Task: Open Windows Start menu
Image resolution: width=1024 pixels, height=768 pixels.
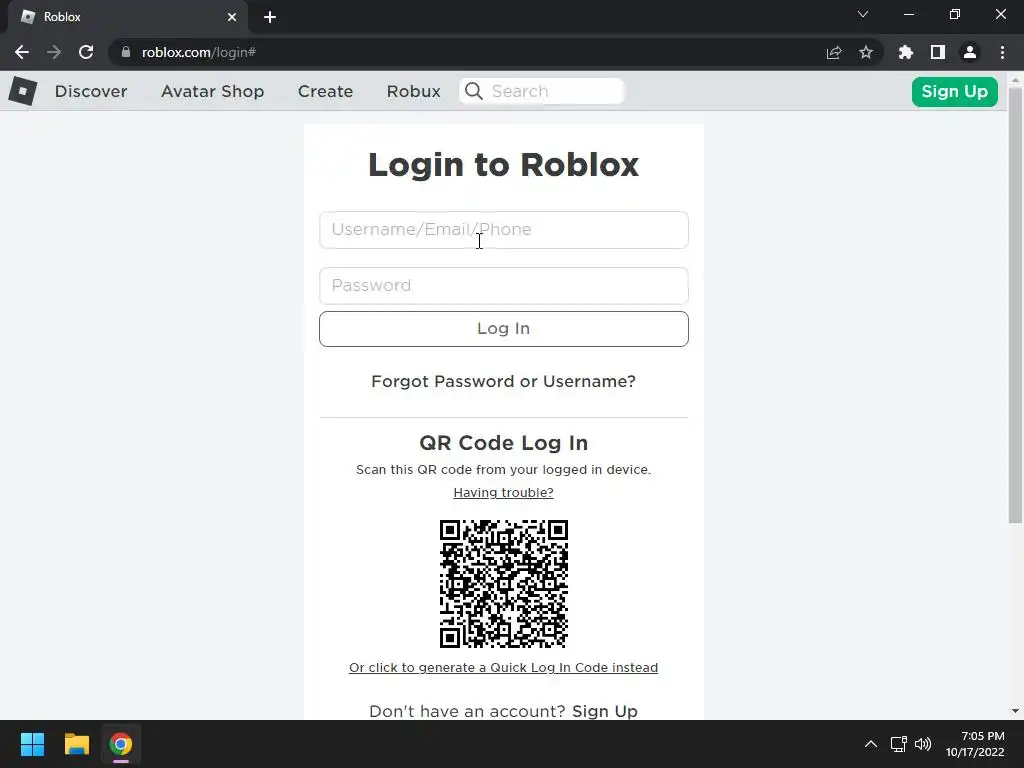Action: (32, 744)
